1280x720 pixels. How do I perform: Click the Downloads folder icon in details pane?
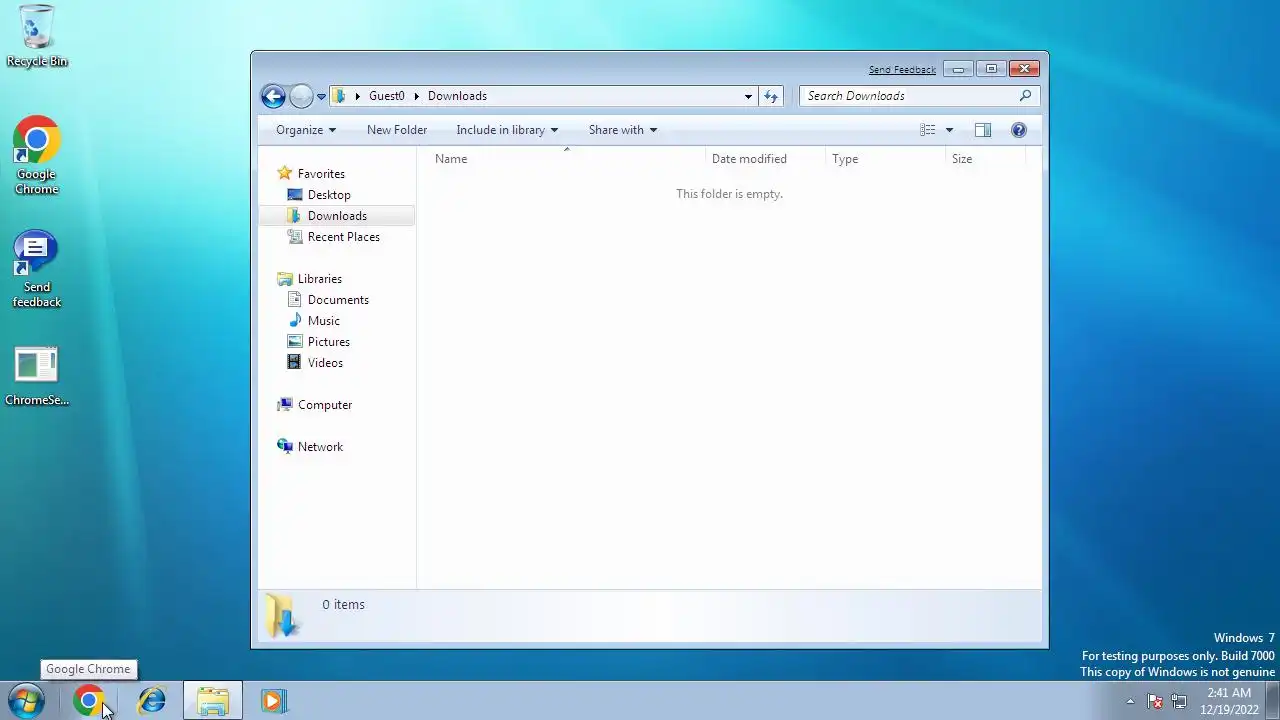coord(282,615)
